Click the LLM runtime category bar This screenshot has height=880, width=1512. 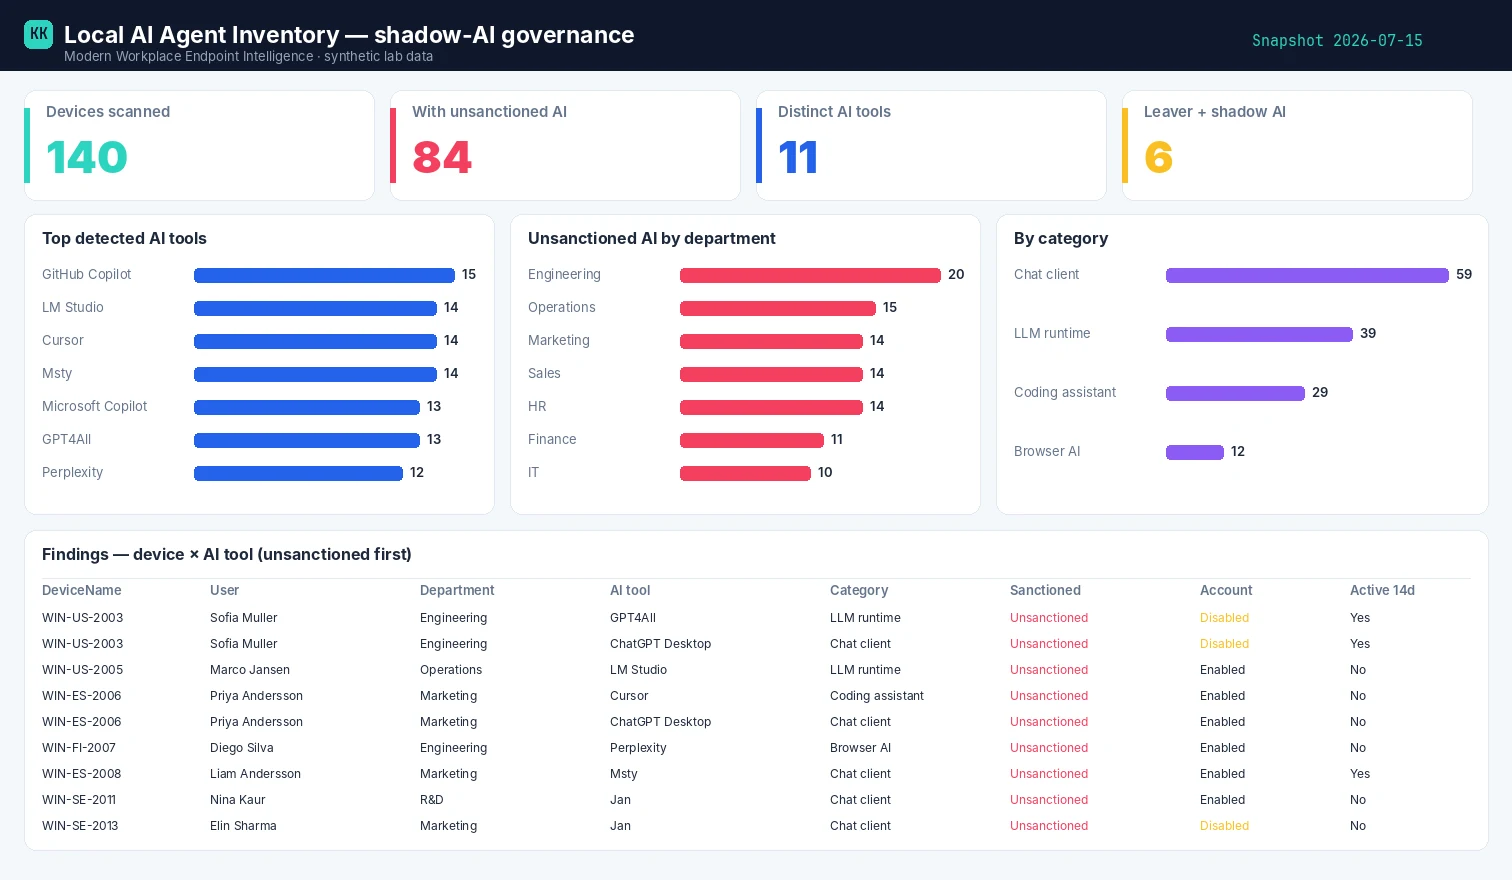[x=1259, y=334]
